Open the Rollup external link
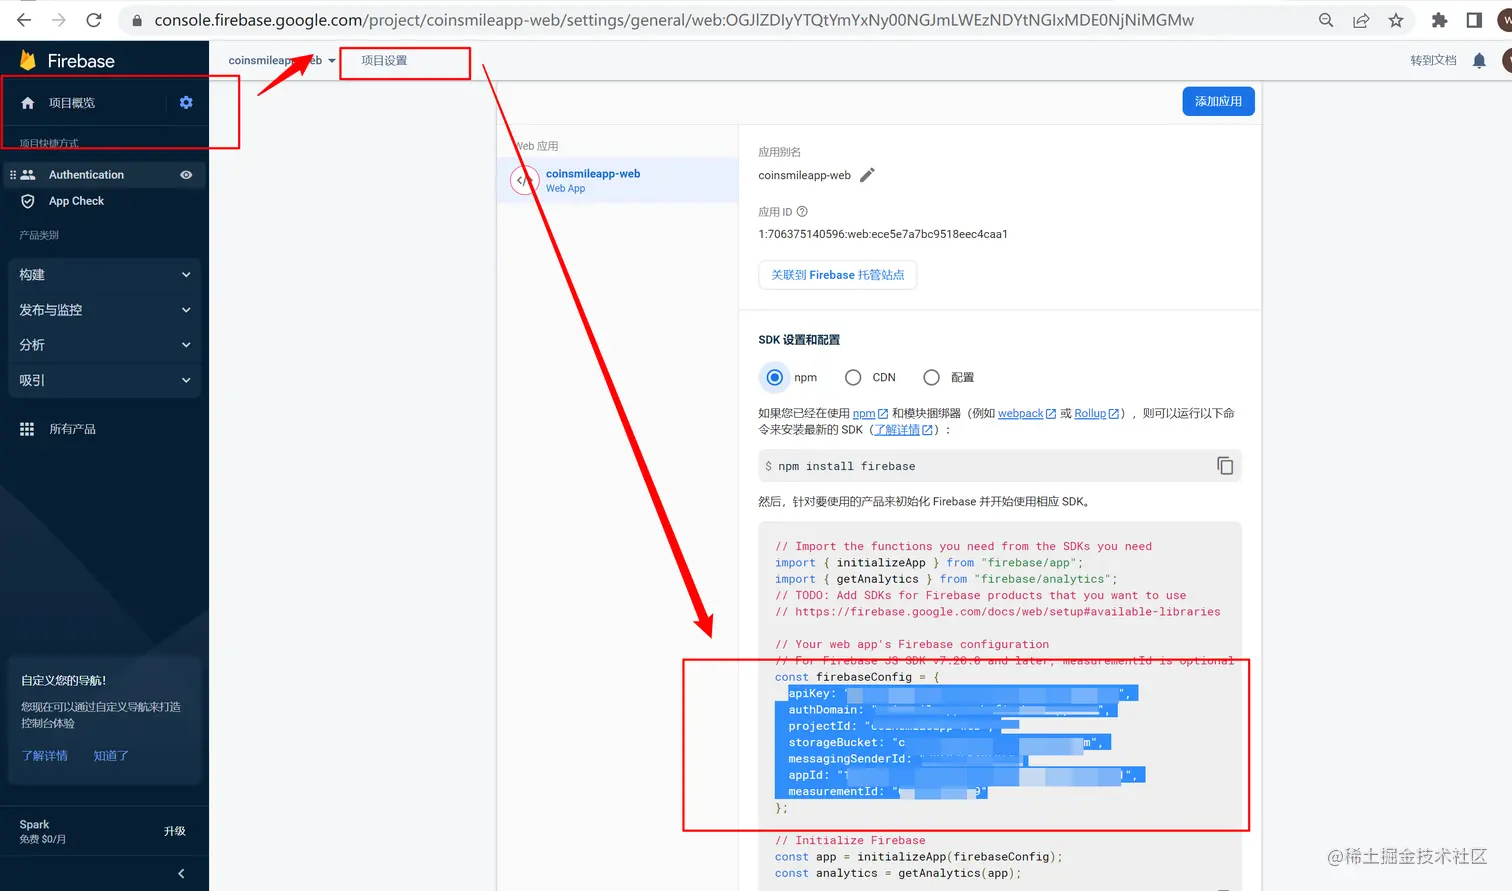The width and height of the screenshot is (1512, 891). click(x=1097, y=413)
